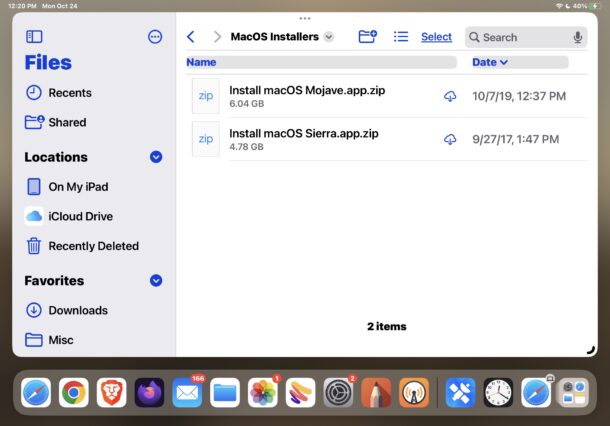Tap the window multitasking three-dots control
The height and width of the screenshot is (426, 610).
point(305,18)
